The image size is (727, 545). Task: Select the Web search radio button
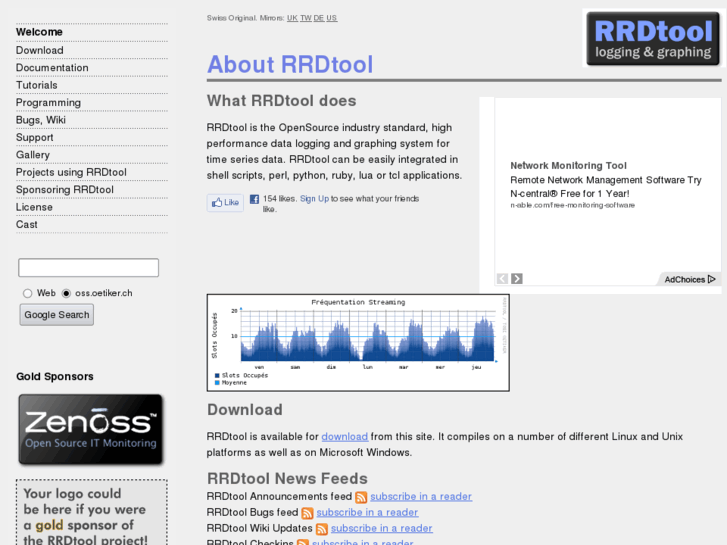click(27, 293)
